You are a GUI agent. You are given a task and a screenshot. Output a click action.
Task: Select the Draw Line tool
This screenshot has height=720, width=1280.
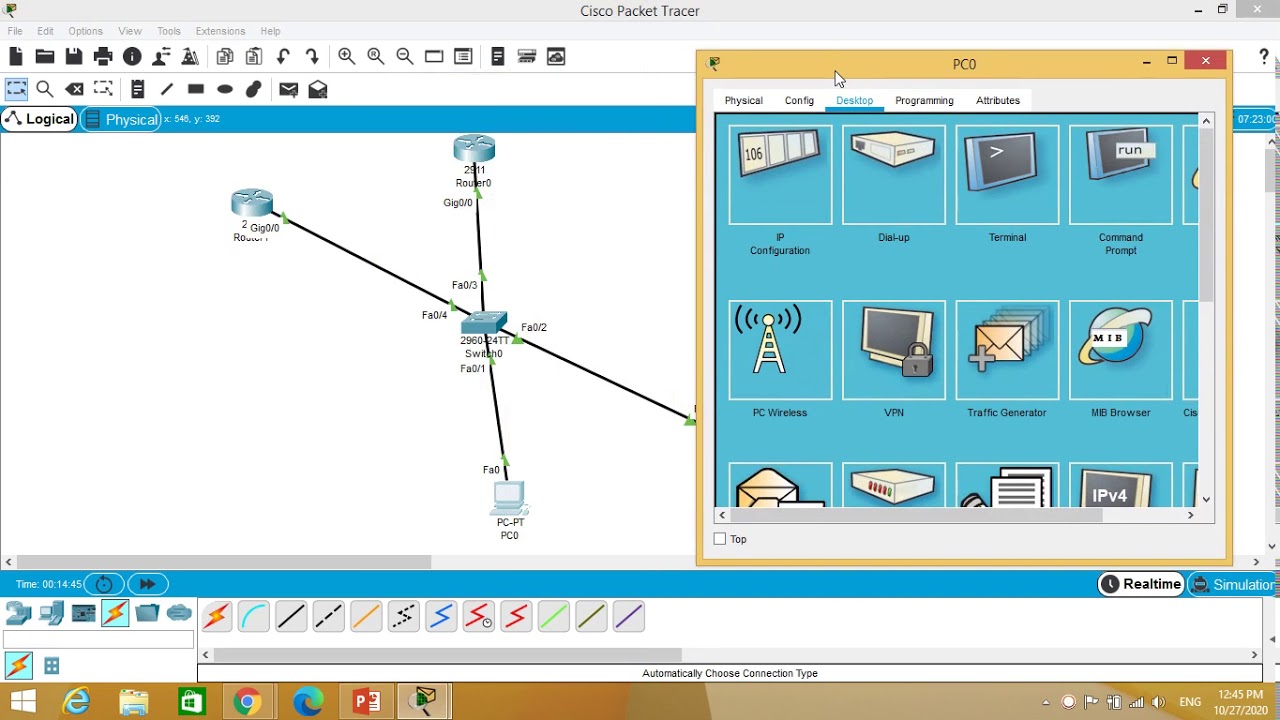pos(167,89)
